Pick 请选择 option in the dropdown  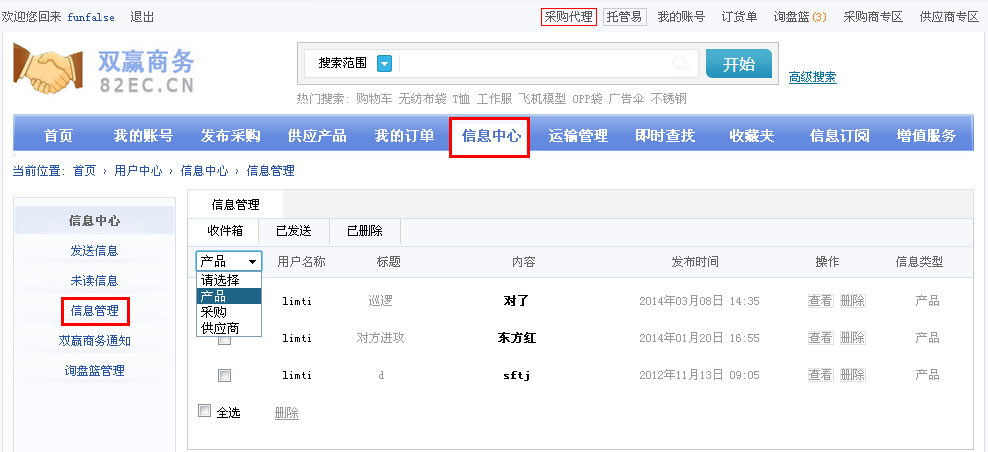pyautogui.click(x=220, y=280)
